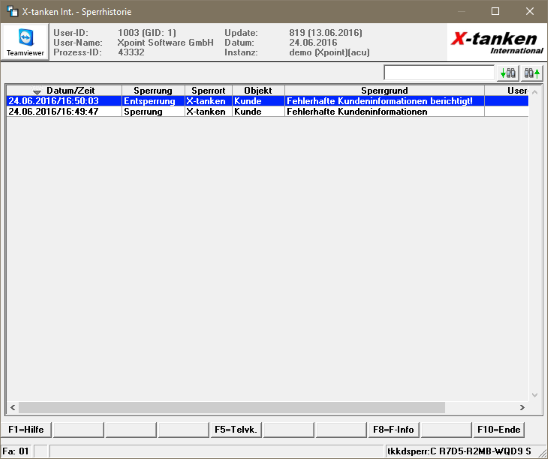Select the Entsperrung row at 16:50:03

point(267,101)
